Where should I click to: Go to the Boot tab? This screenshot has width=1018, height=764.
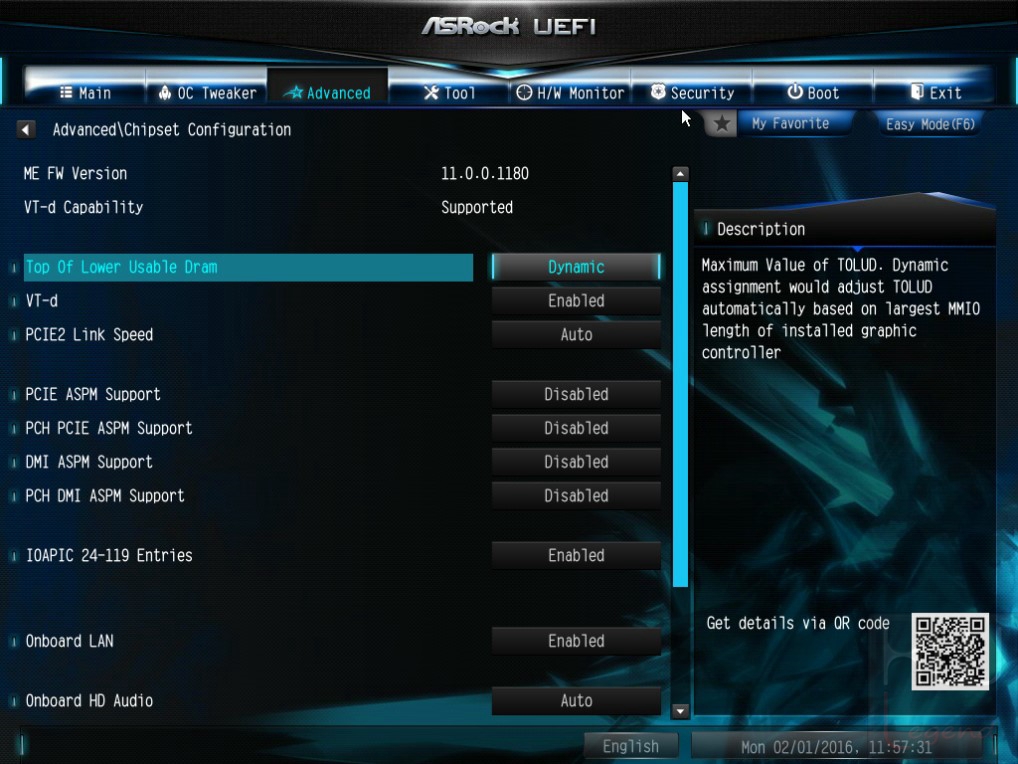813,93
